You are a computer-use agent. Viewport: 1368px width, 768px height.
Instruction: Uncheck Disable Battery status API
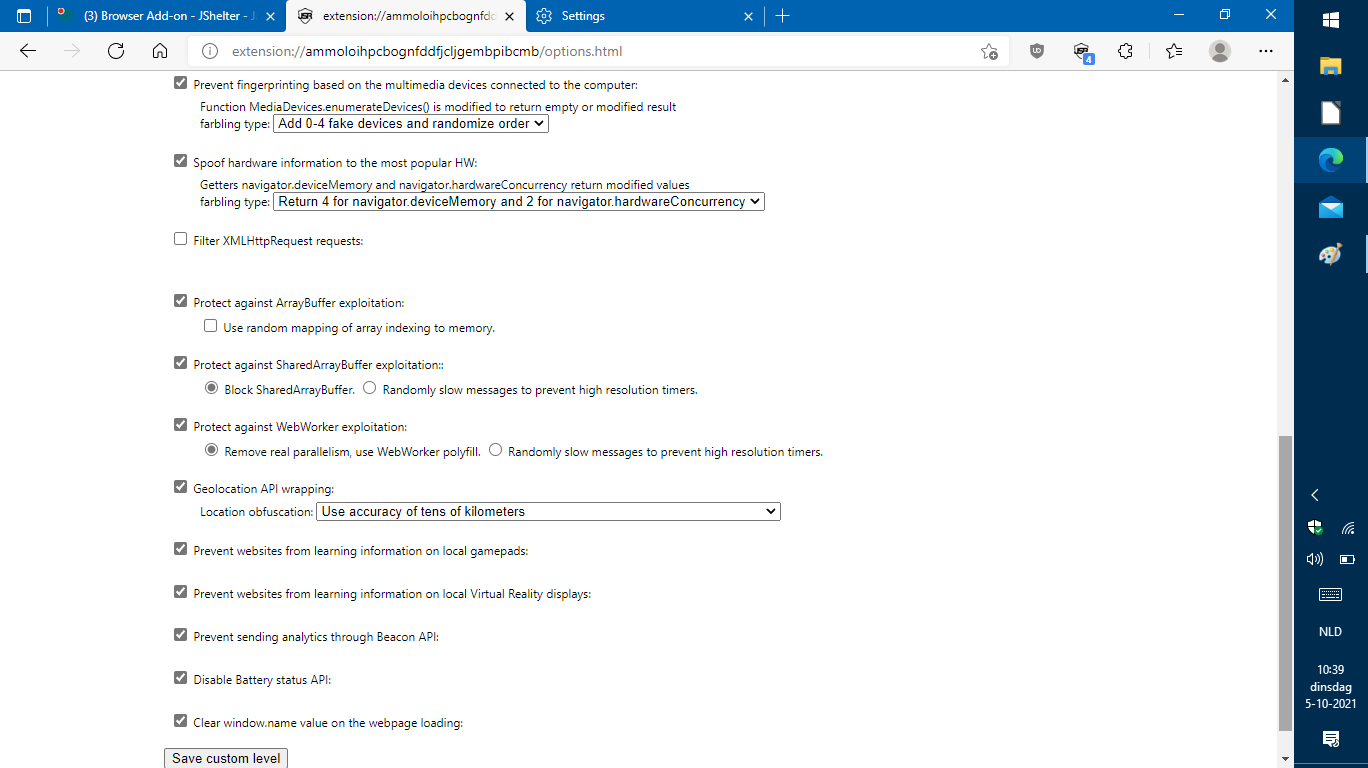pyautogui.click(x=181, y=677)
